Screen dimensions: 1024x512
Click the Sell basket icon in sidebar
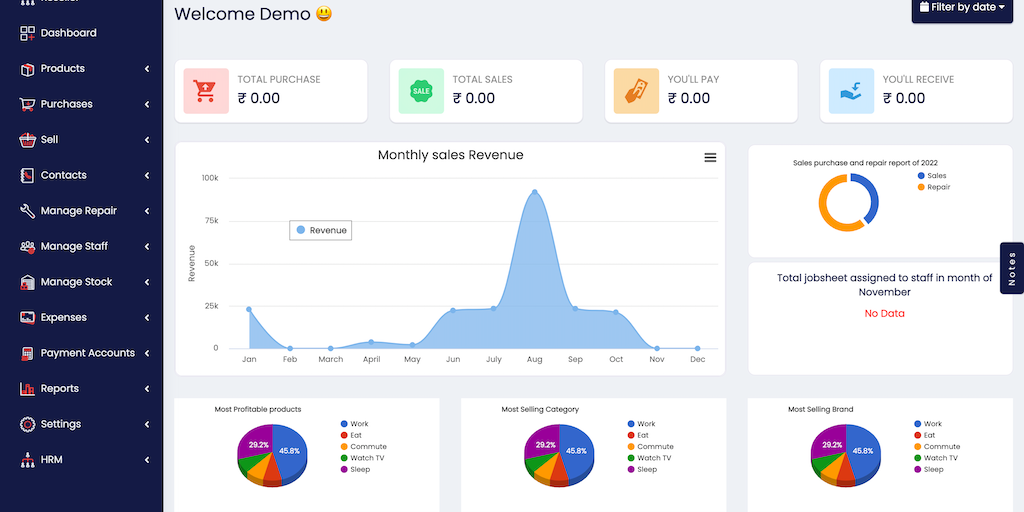(28, 140)
